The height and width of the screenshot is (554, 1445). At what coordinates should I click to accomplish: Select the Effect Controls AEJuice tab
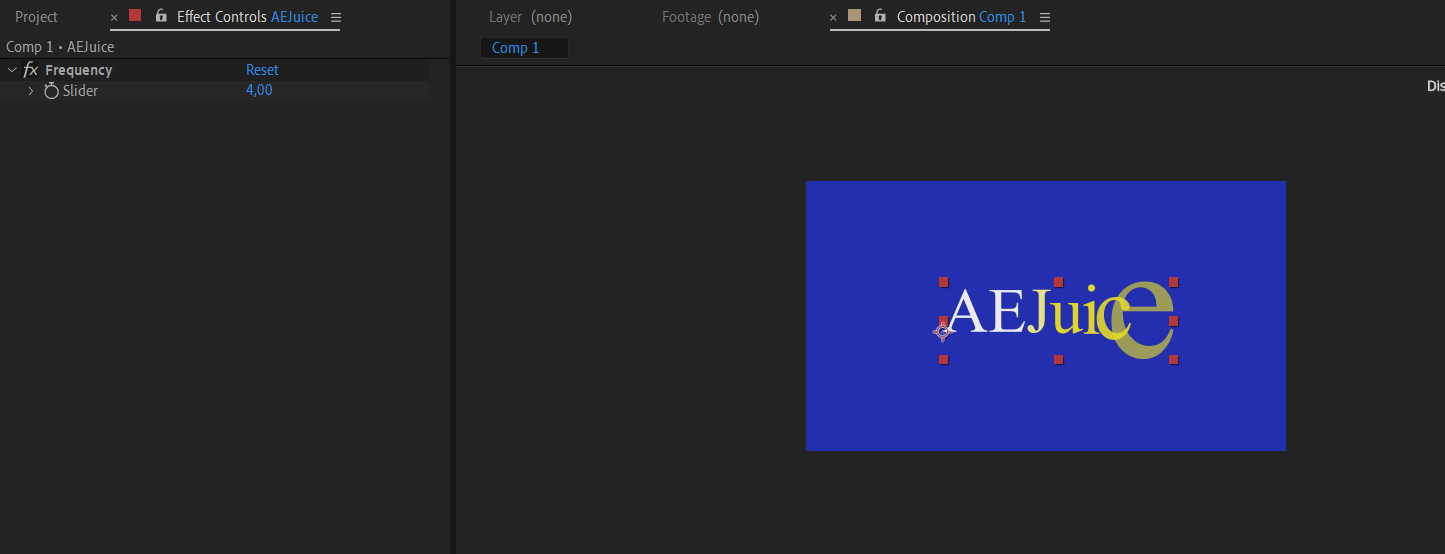point(247,17)
